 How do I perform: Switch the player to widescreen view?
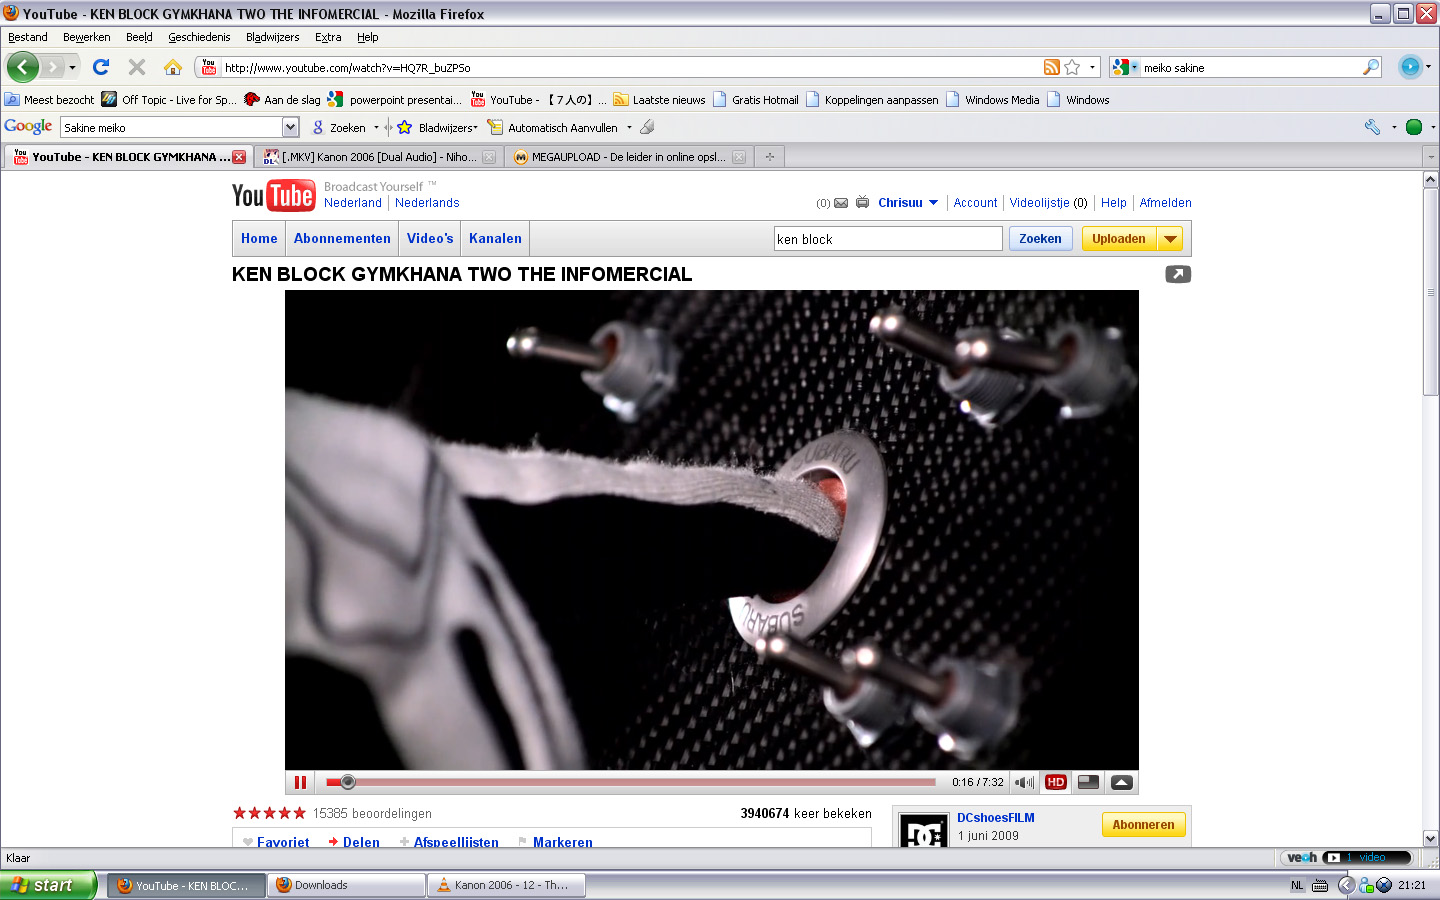pos(1089,782)
